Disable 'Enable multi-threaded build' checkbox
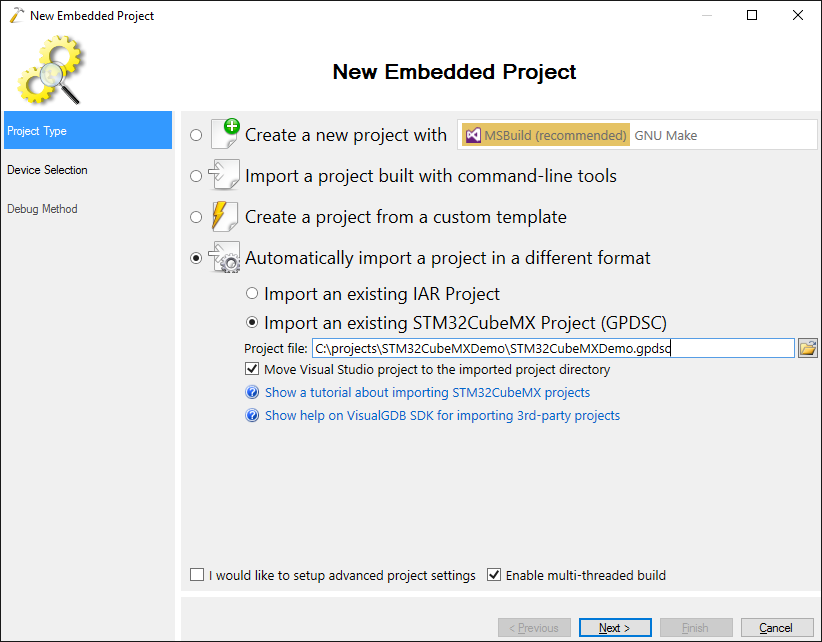 coord(494,575)
